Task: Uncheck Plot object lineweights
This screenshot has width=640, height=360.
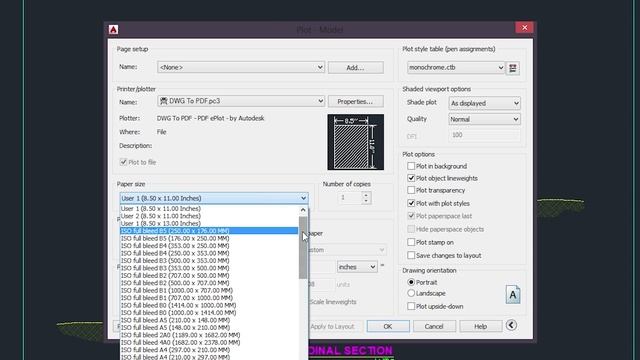Action: 411,178
